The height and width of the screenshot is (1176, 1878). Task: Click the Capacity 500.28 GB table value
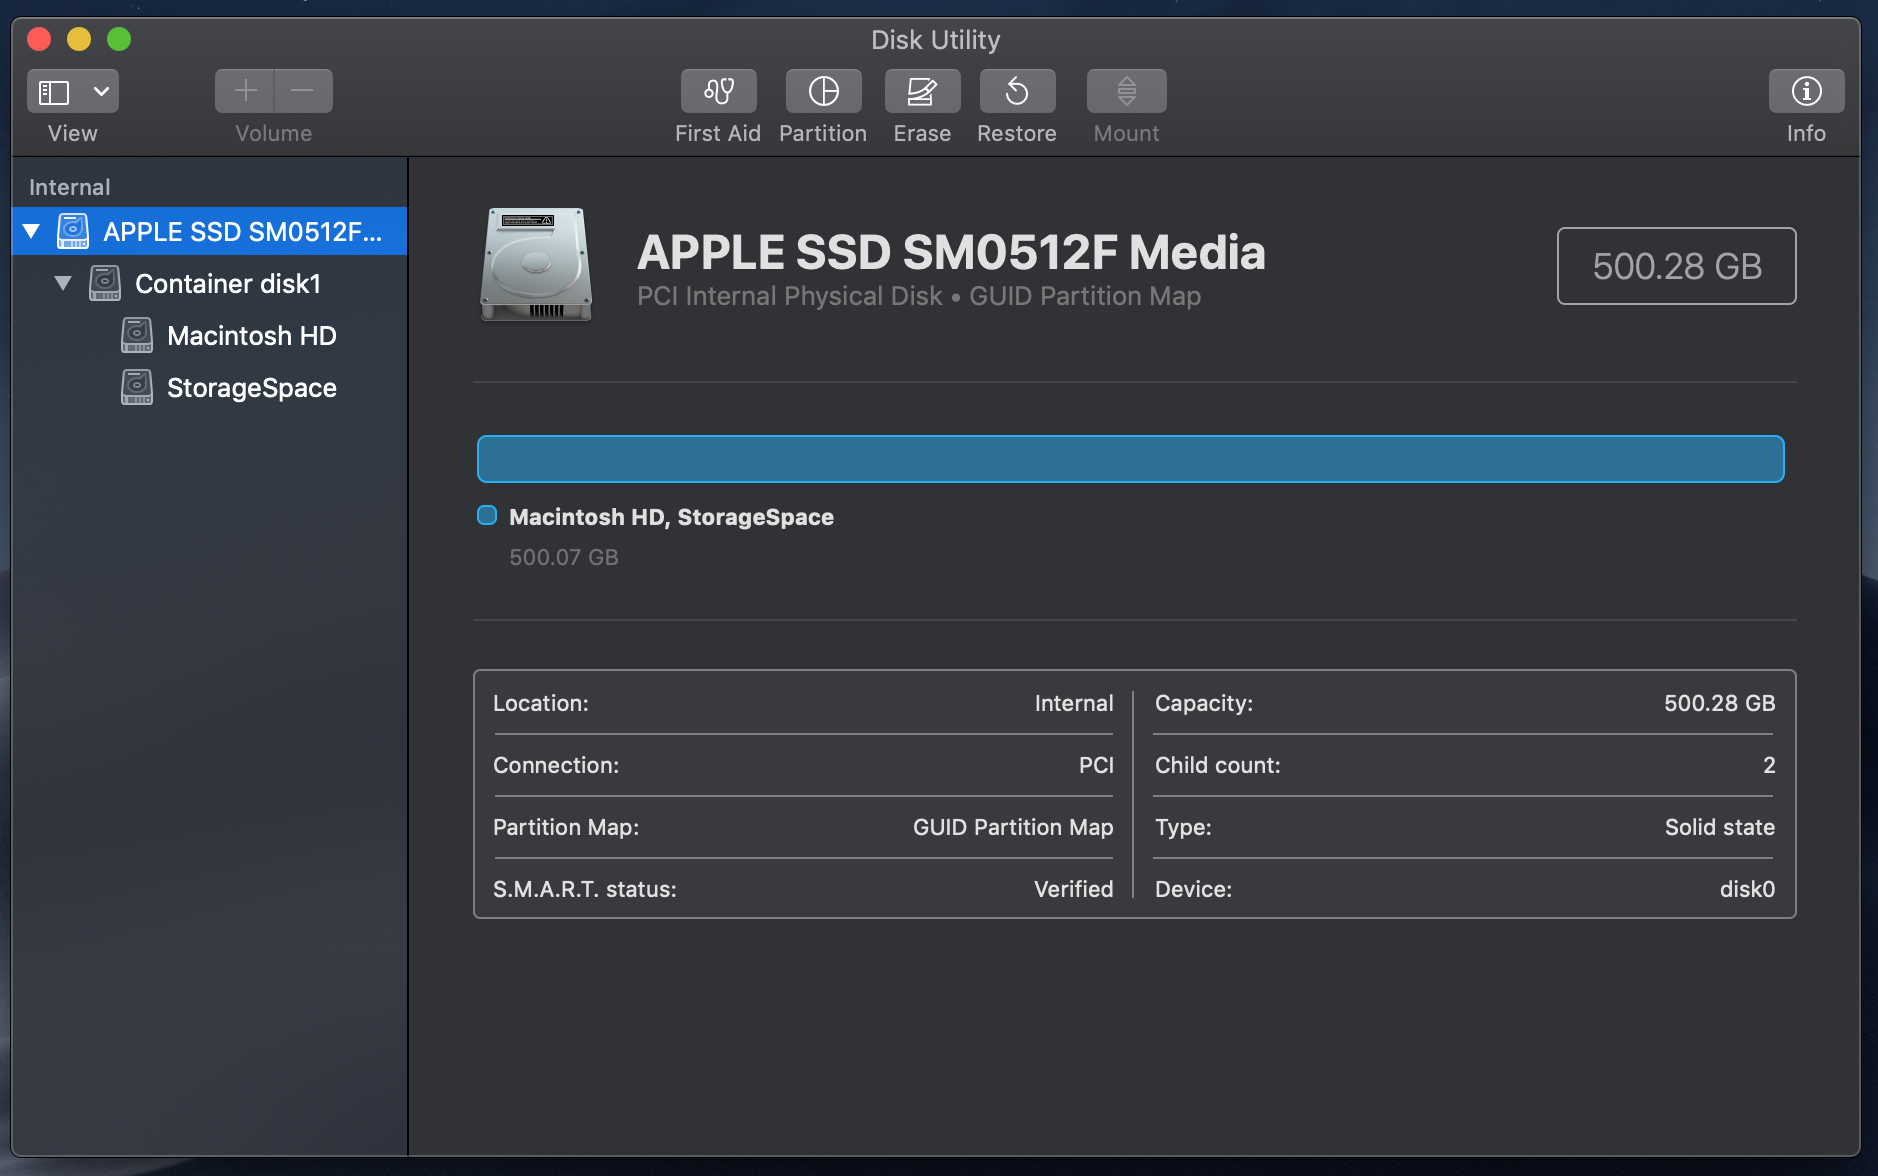pyautogui.click(x=1720, y=703)
